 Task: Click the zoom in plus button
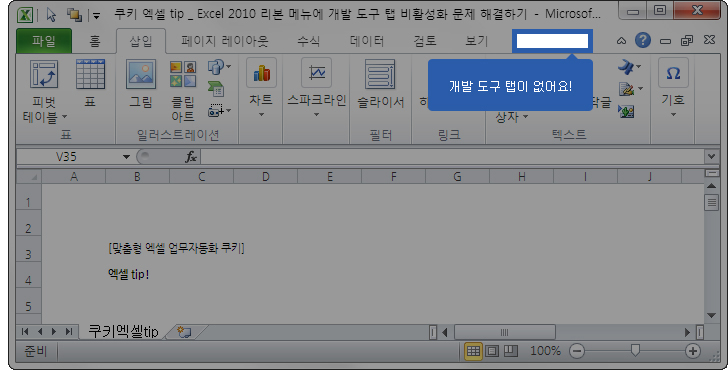click(693, 351)
